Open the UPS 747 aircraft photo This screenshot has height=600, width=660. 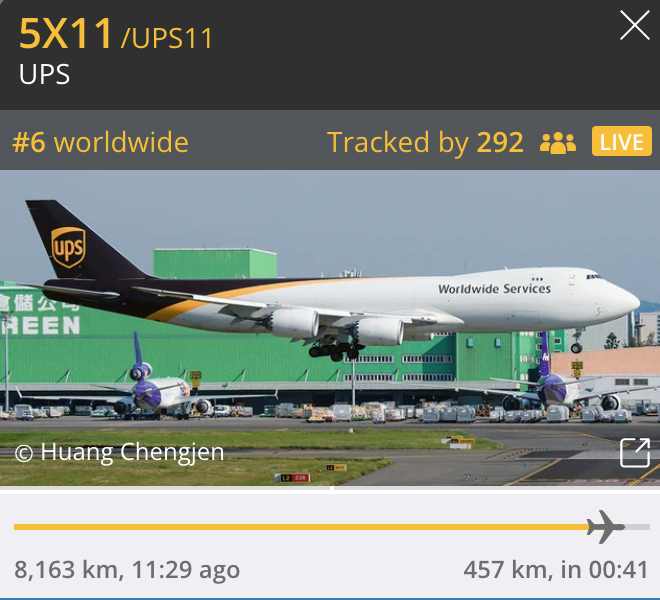pos(330,328)
